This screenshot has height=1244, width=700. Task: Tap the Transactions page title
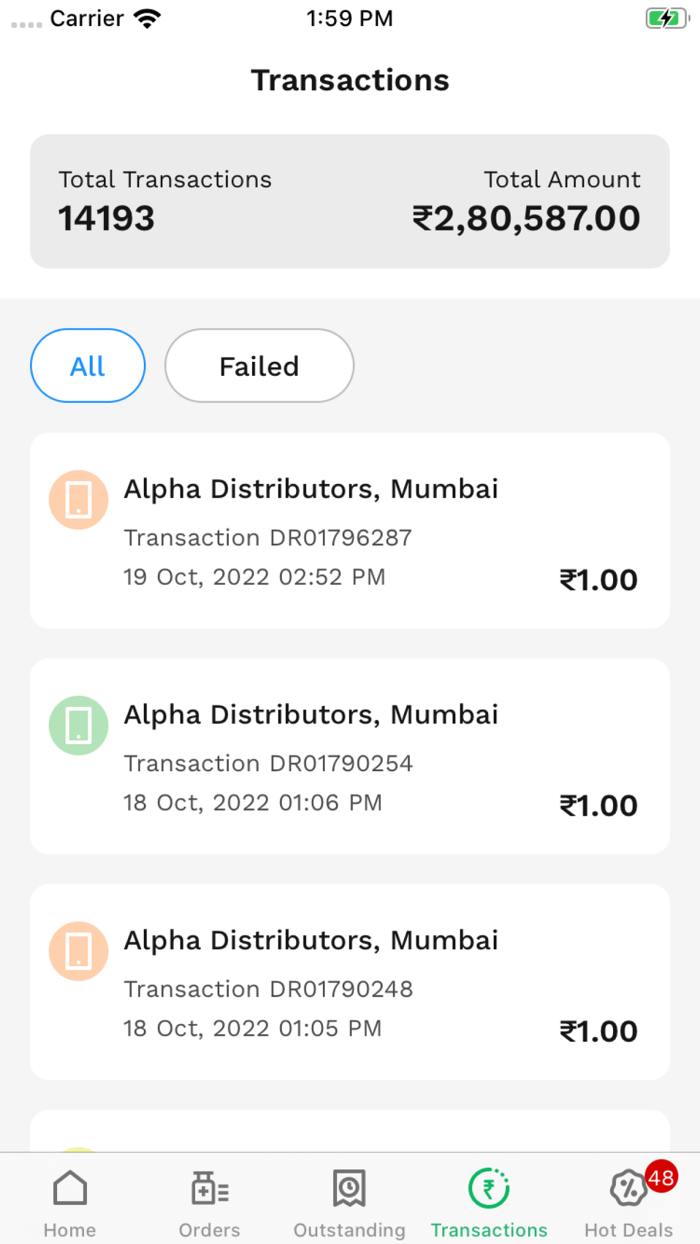coord(350,80)
